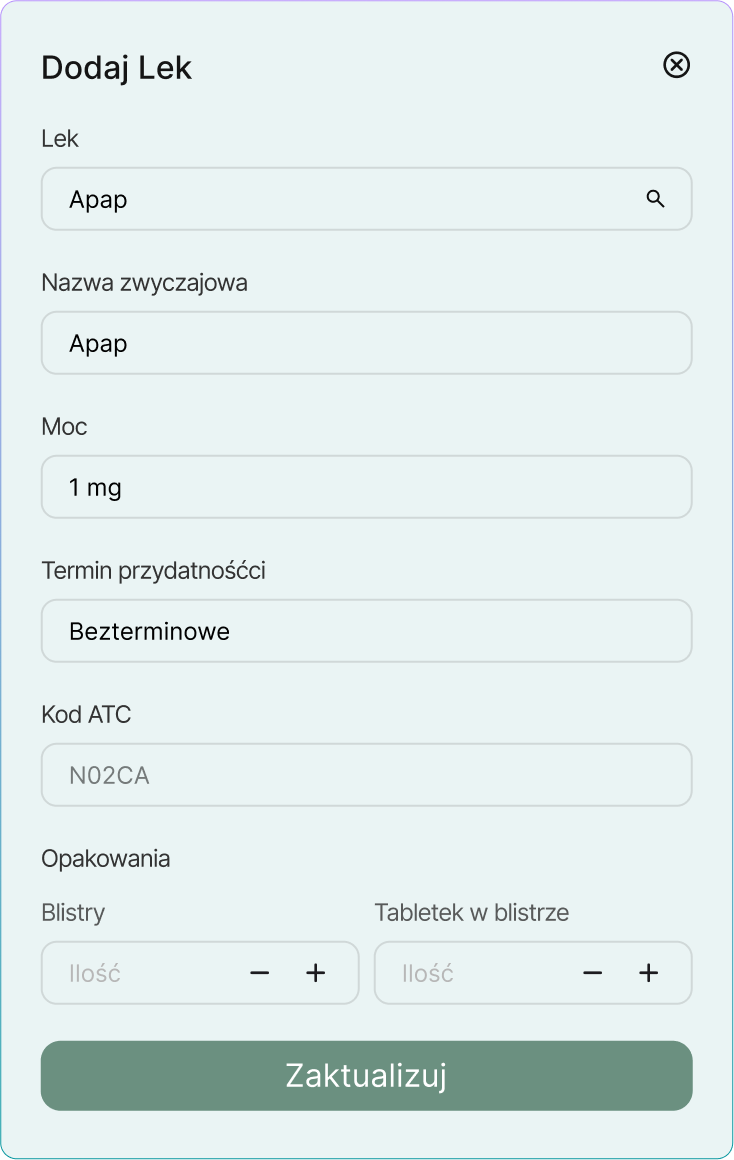Close the Dodaj Lek dialog
Screen dimensions: 734x1160
pos(677,65)
